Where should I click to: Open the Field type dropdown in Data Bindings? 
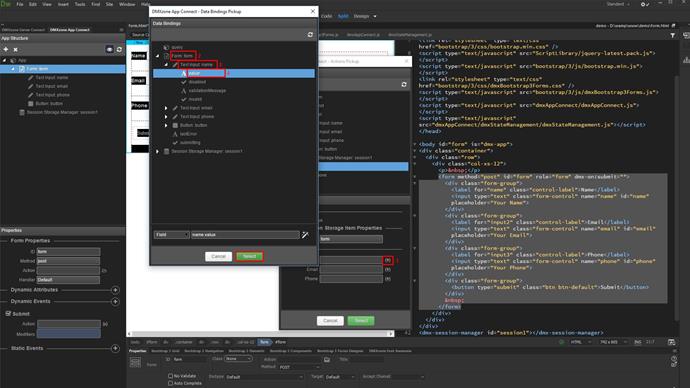(171, 235)
